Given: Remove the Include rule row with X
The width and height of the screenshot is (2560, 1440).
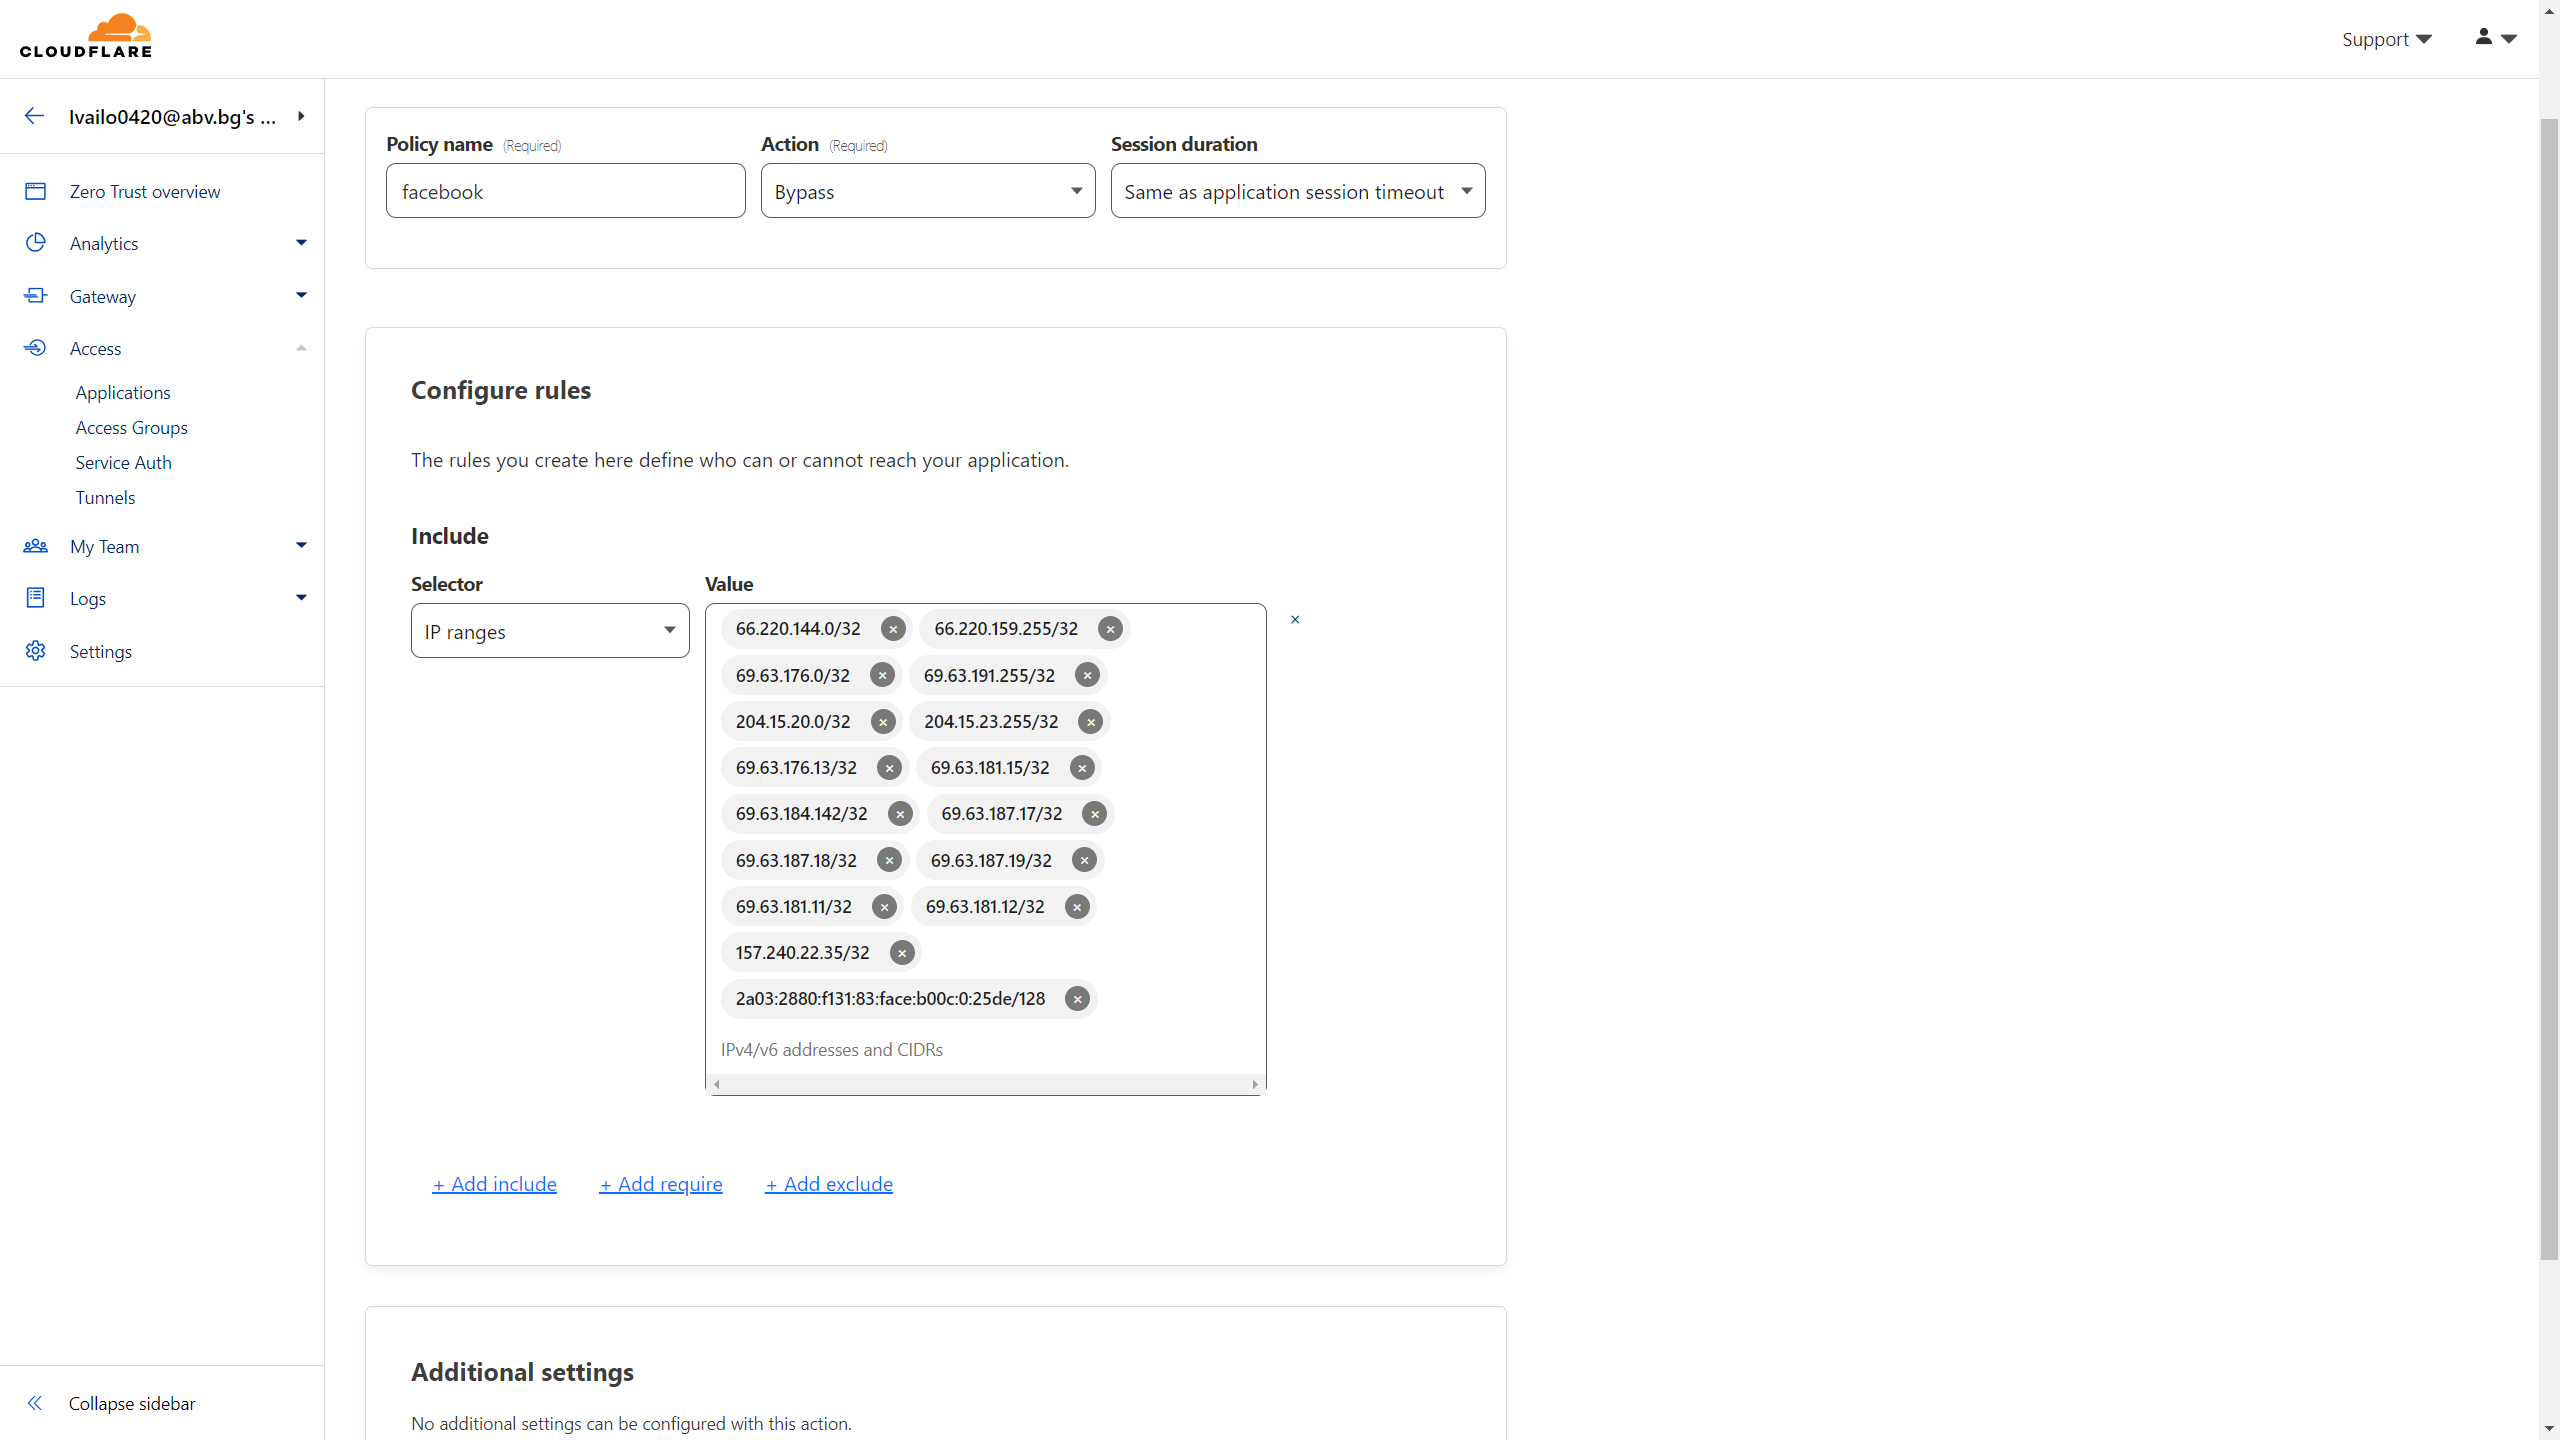Looking at the screenshot, I should point(1295,620).
